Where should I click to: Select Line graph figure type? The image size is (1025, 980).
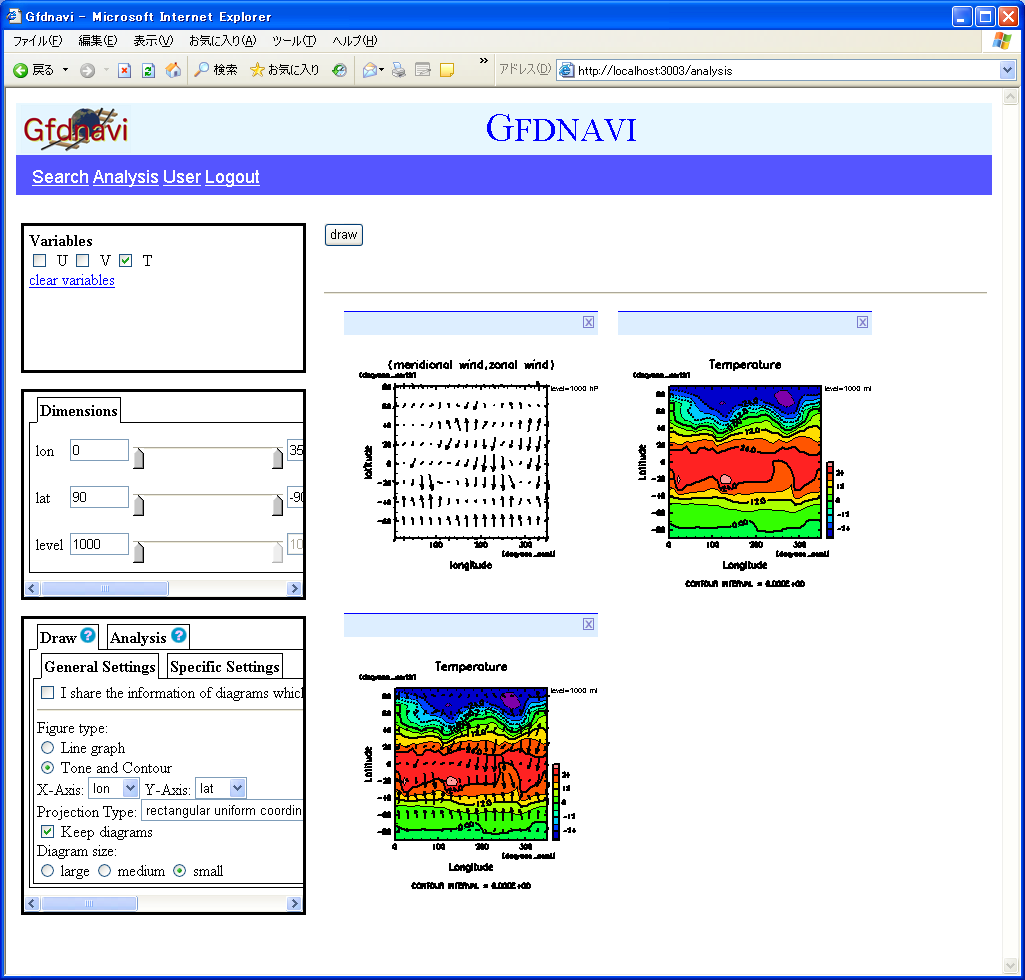pos(48,747)
